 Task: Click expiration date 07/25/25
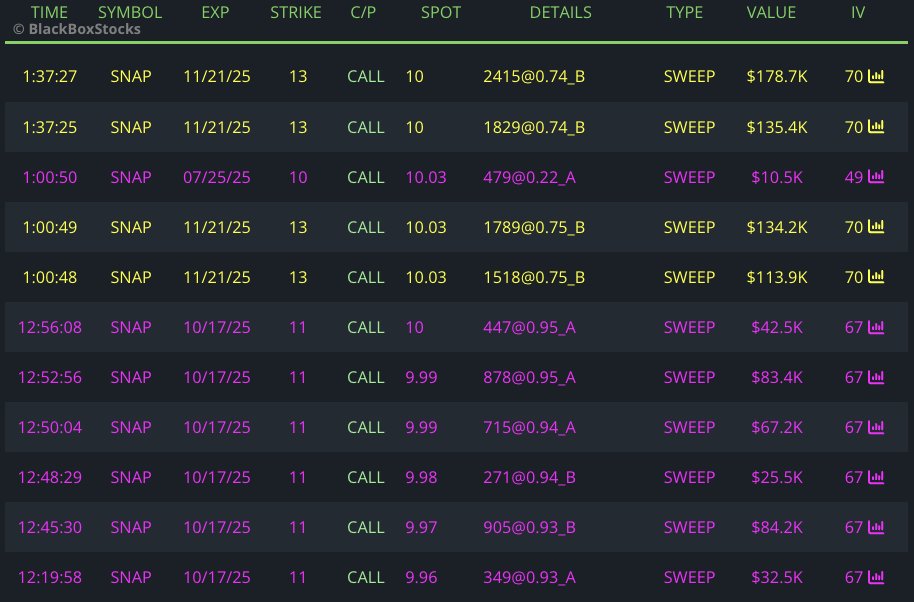217,177
